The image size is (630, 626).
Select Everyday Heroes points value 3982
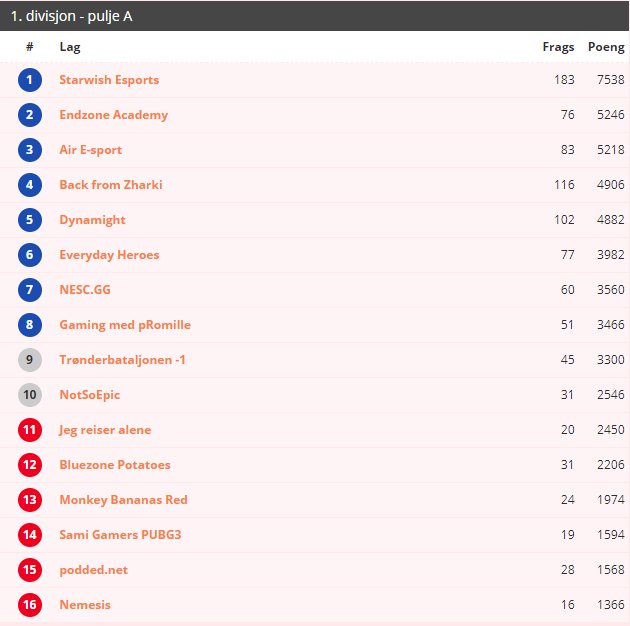[x=611, y=255]
